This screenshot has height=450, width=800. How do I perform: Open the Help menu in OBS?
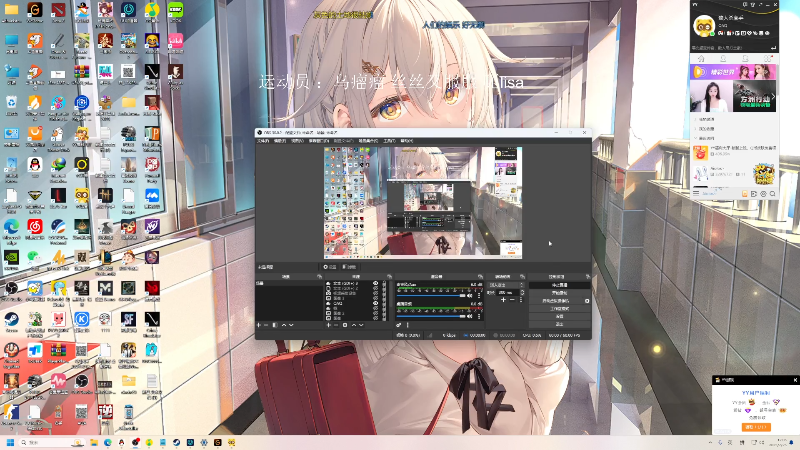(407, 140)
